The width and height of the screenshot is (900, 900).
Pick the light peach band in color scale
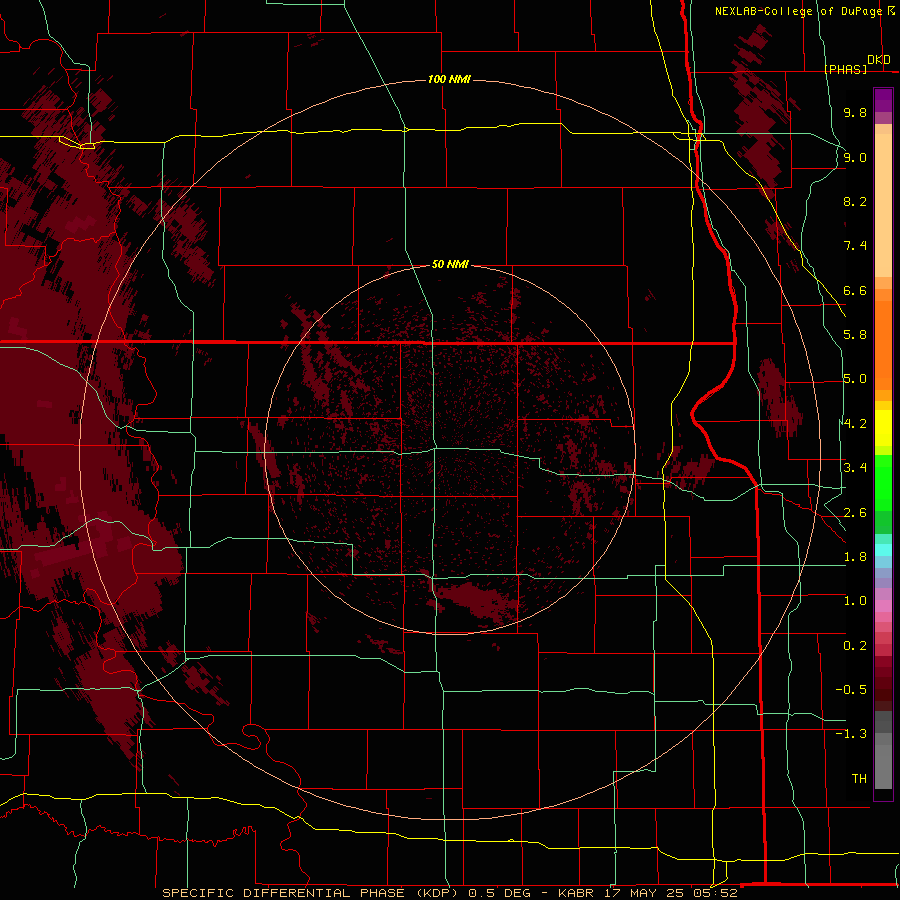[883, 205]
